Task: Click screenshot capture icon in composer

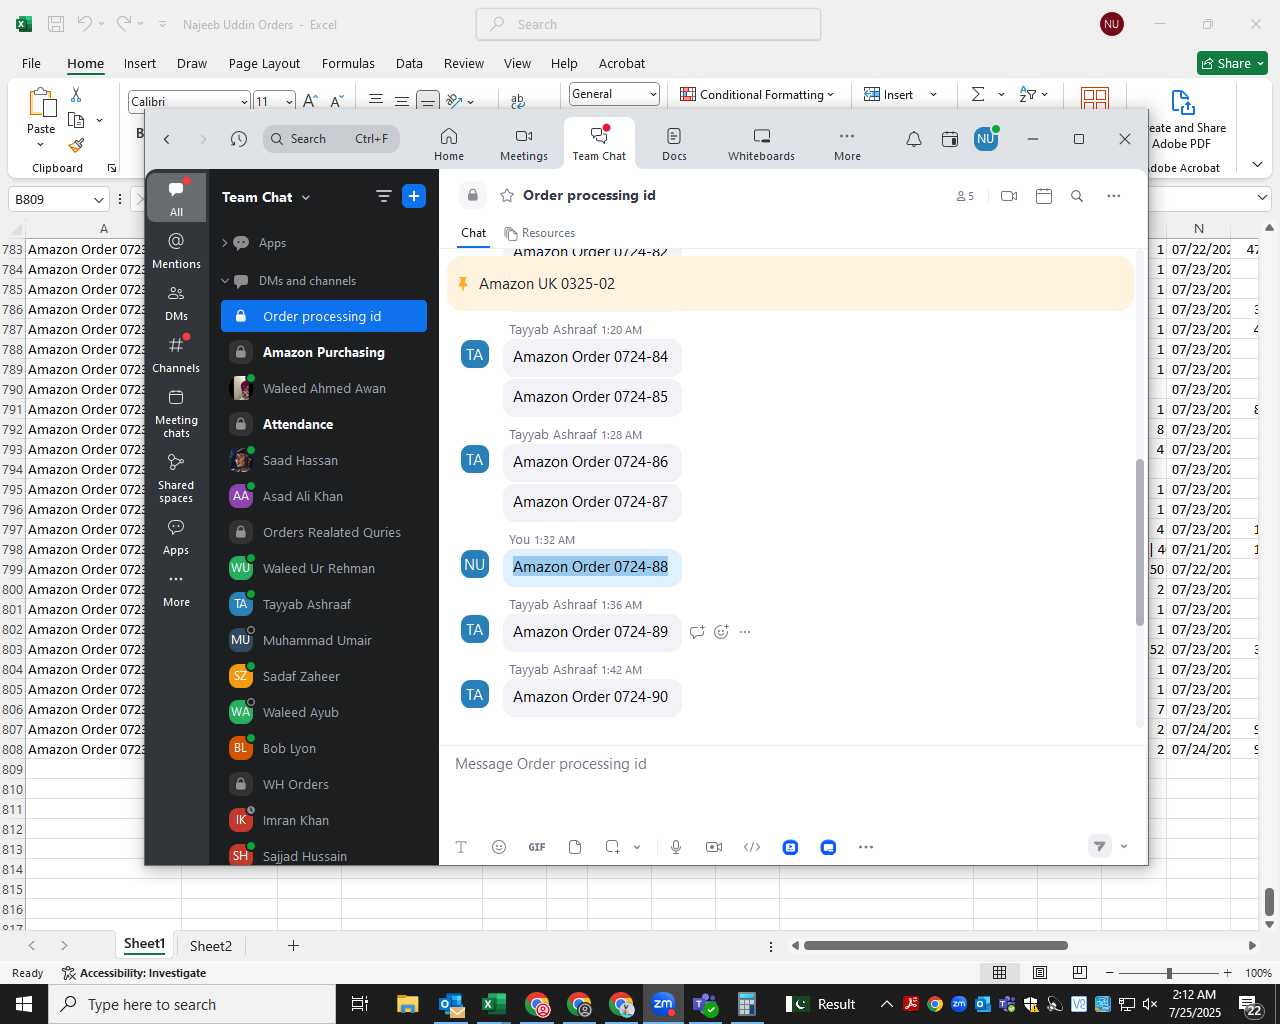Action: pyautogui.click(x=613, y=847)
